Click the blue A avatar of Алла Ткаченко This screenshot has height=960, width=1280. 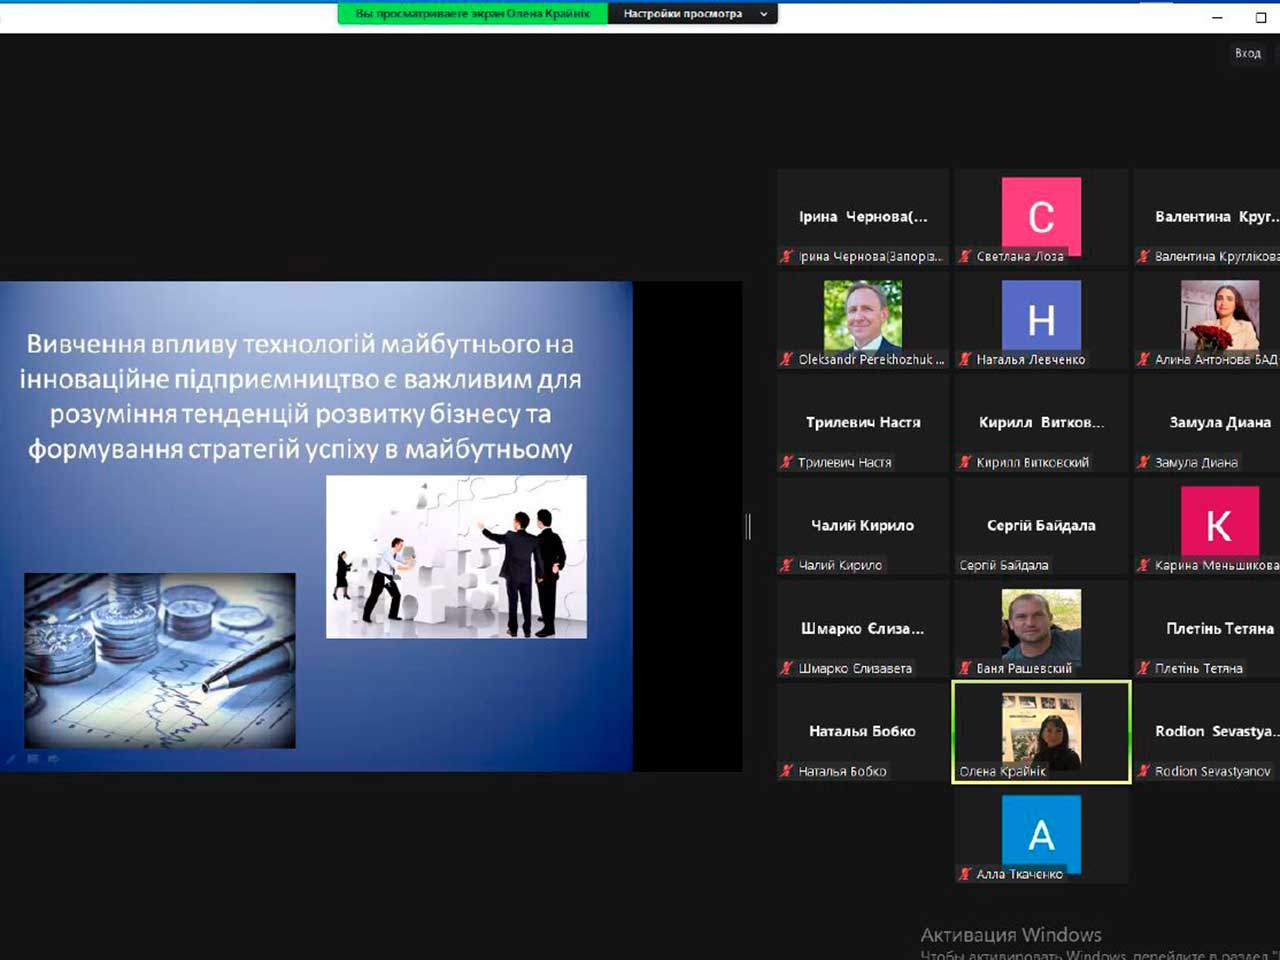click(1041, 834)
